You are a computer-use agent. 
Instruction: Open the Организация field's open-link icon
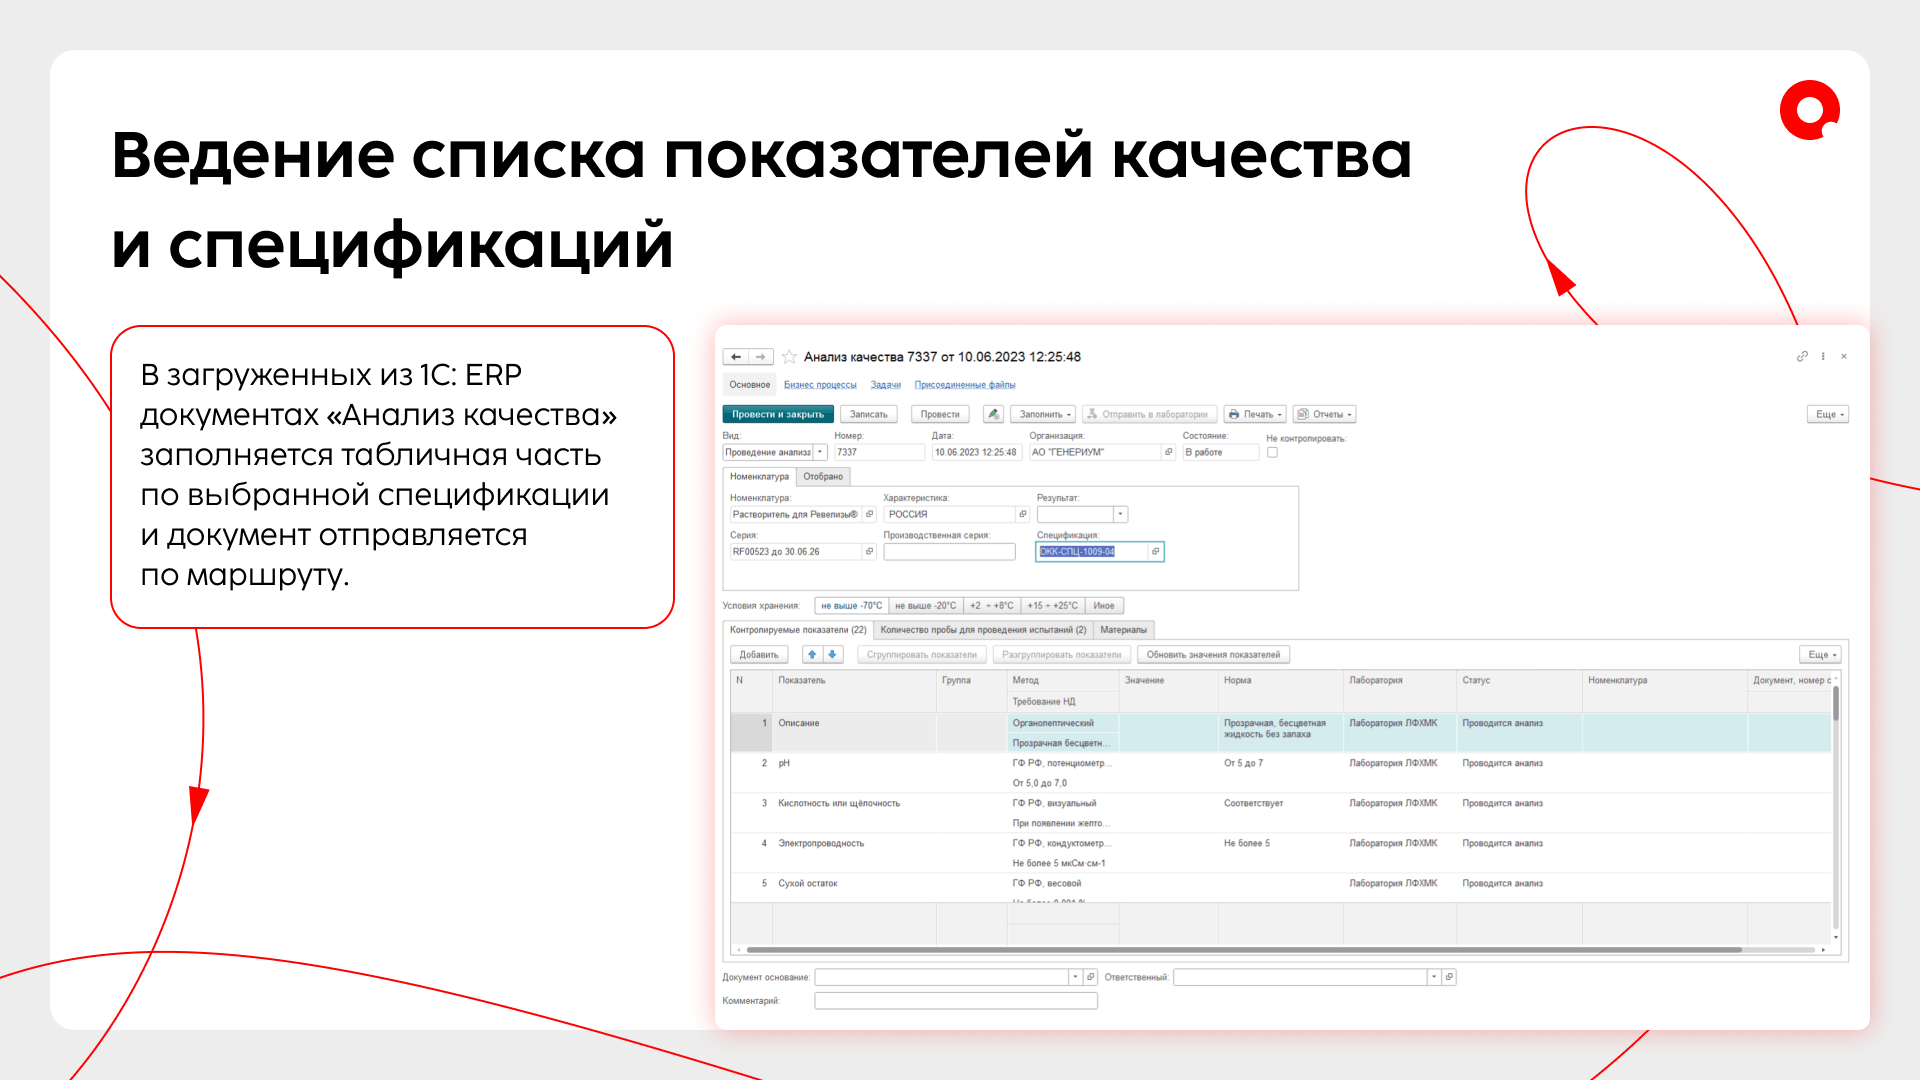[1168, 452]
